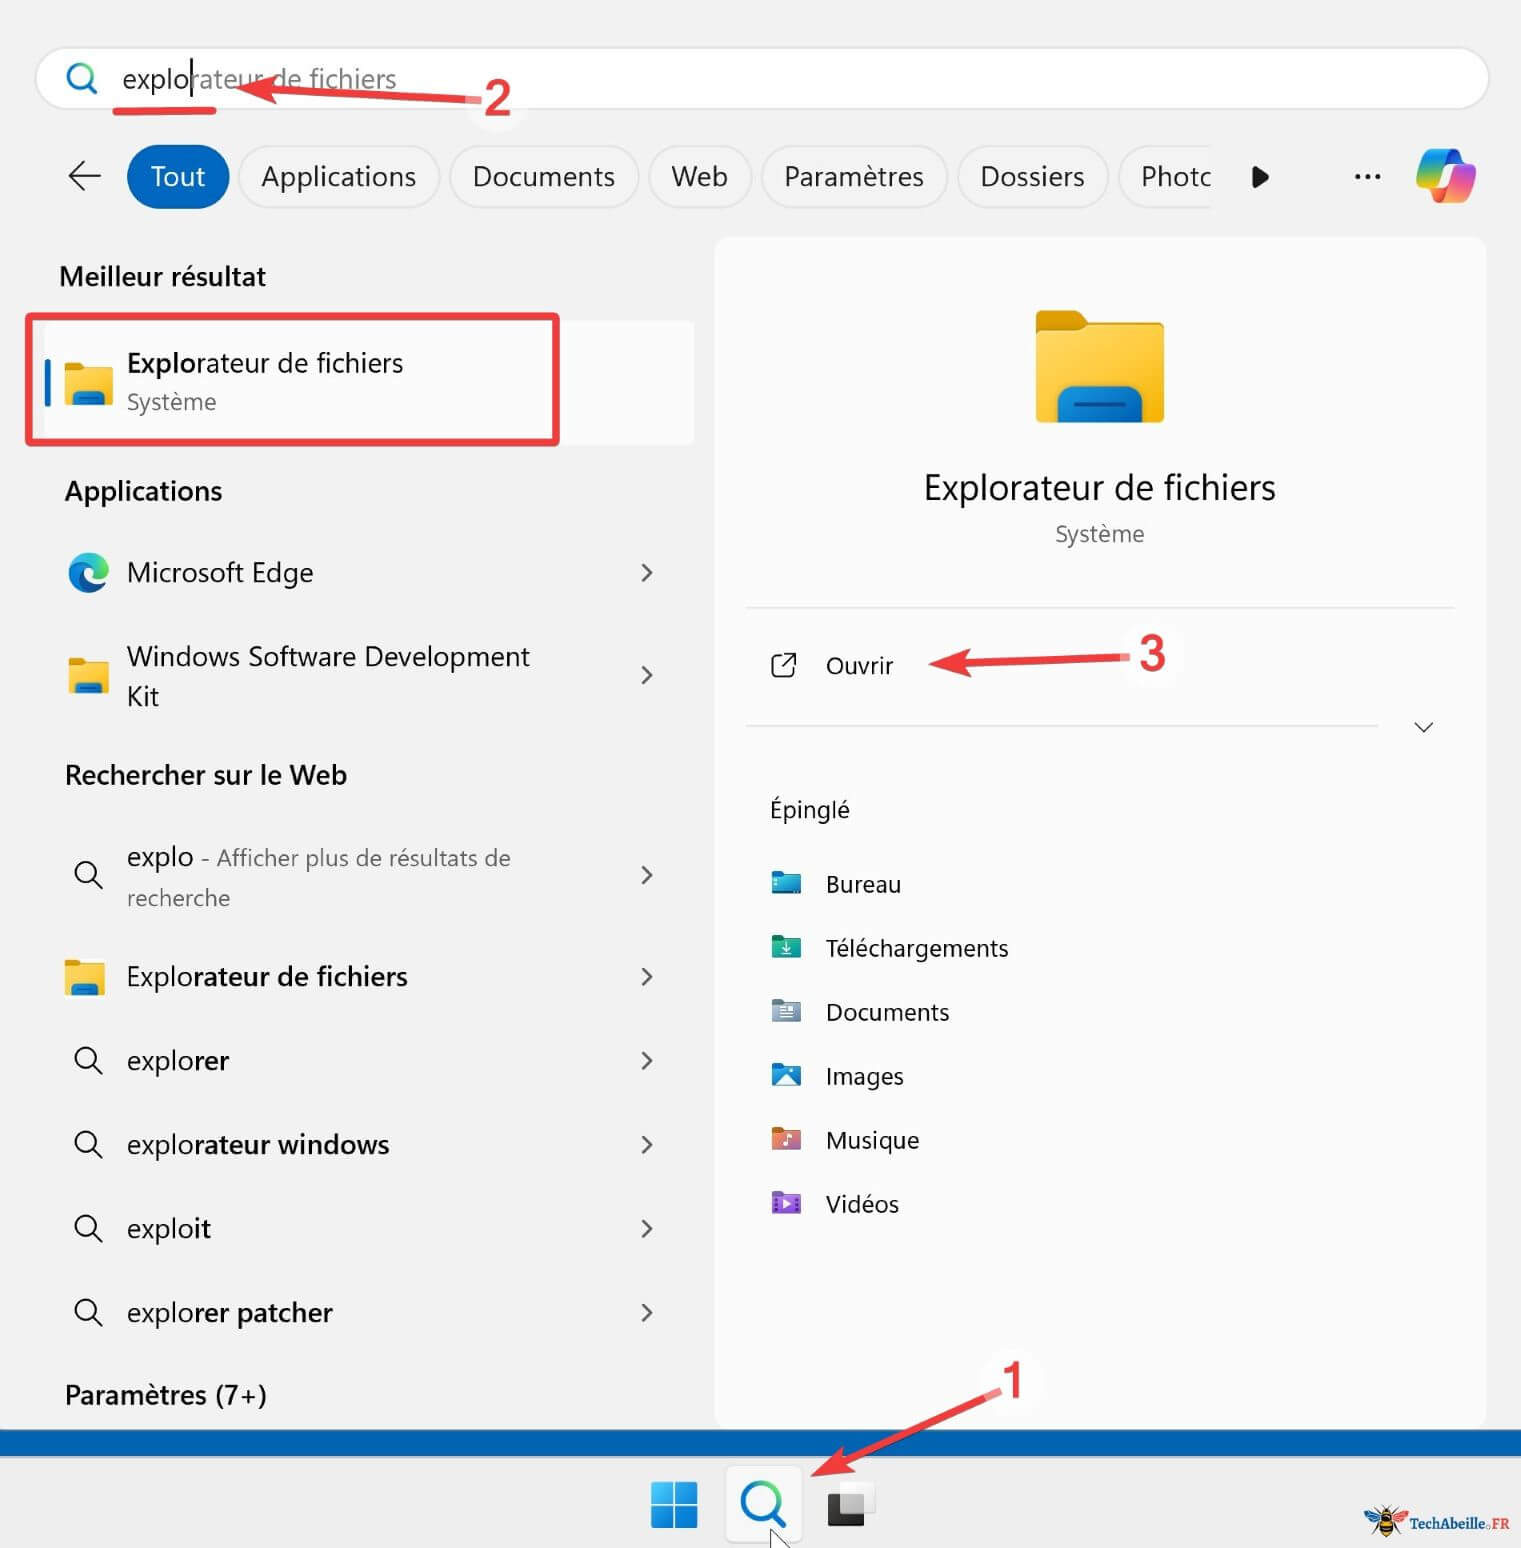
Task: Expand chevron of web Explorateur de fichiers suggestion
Action: (x=646, y=977)
